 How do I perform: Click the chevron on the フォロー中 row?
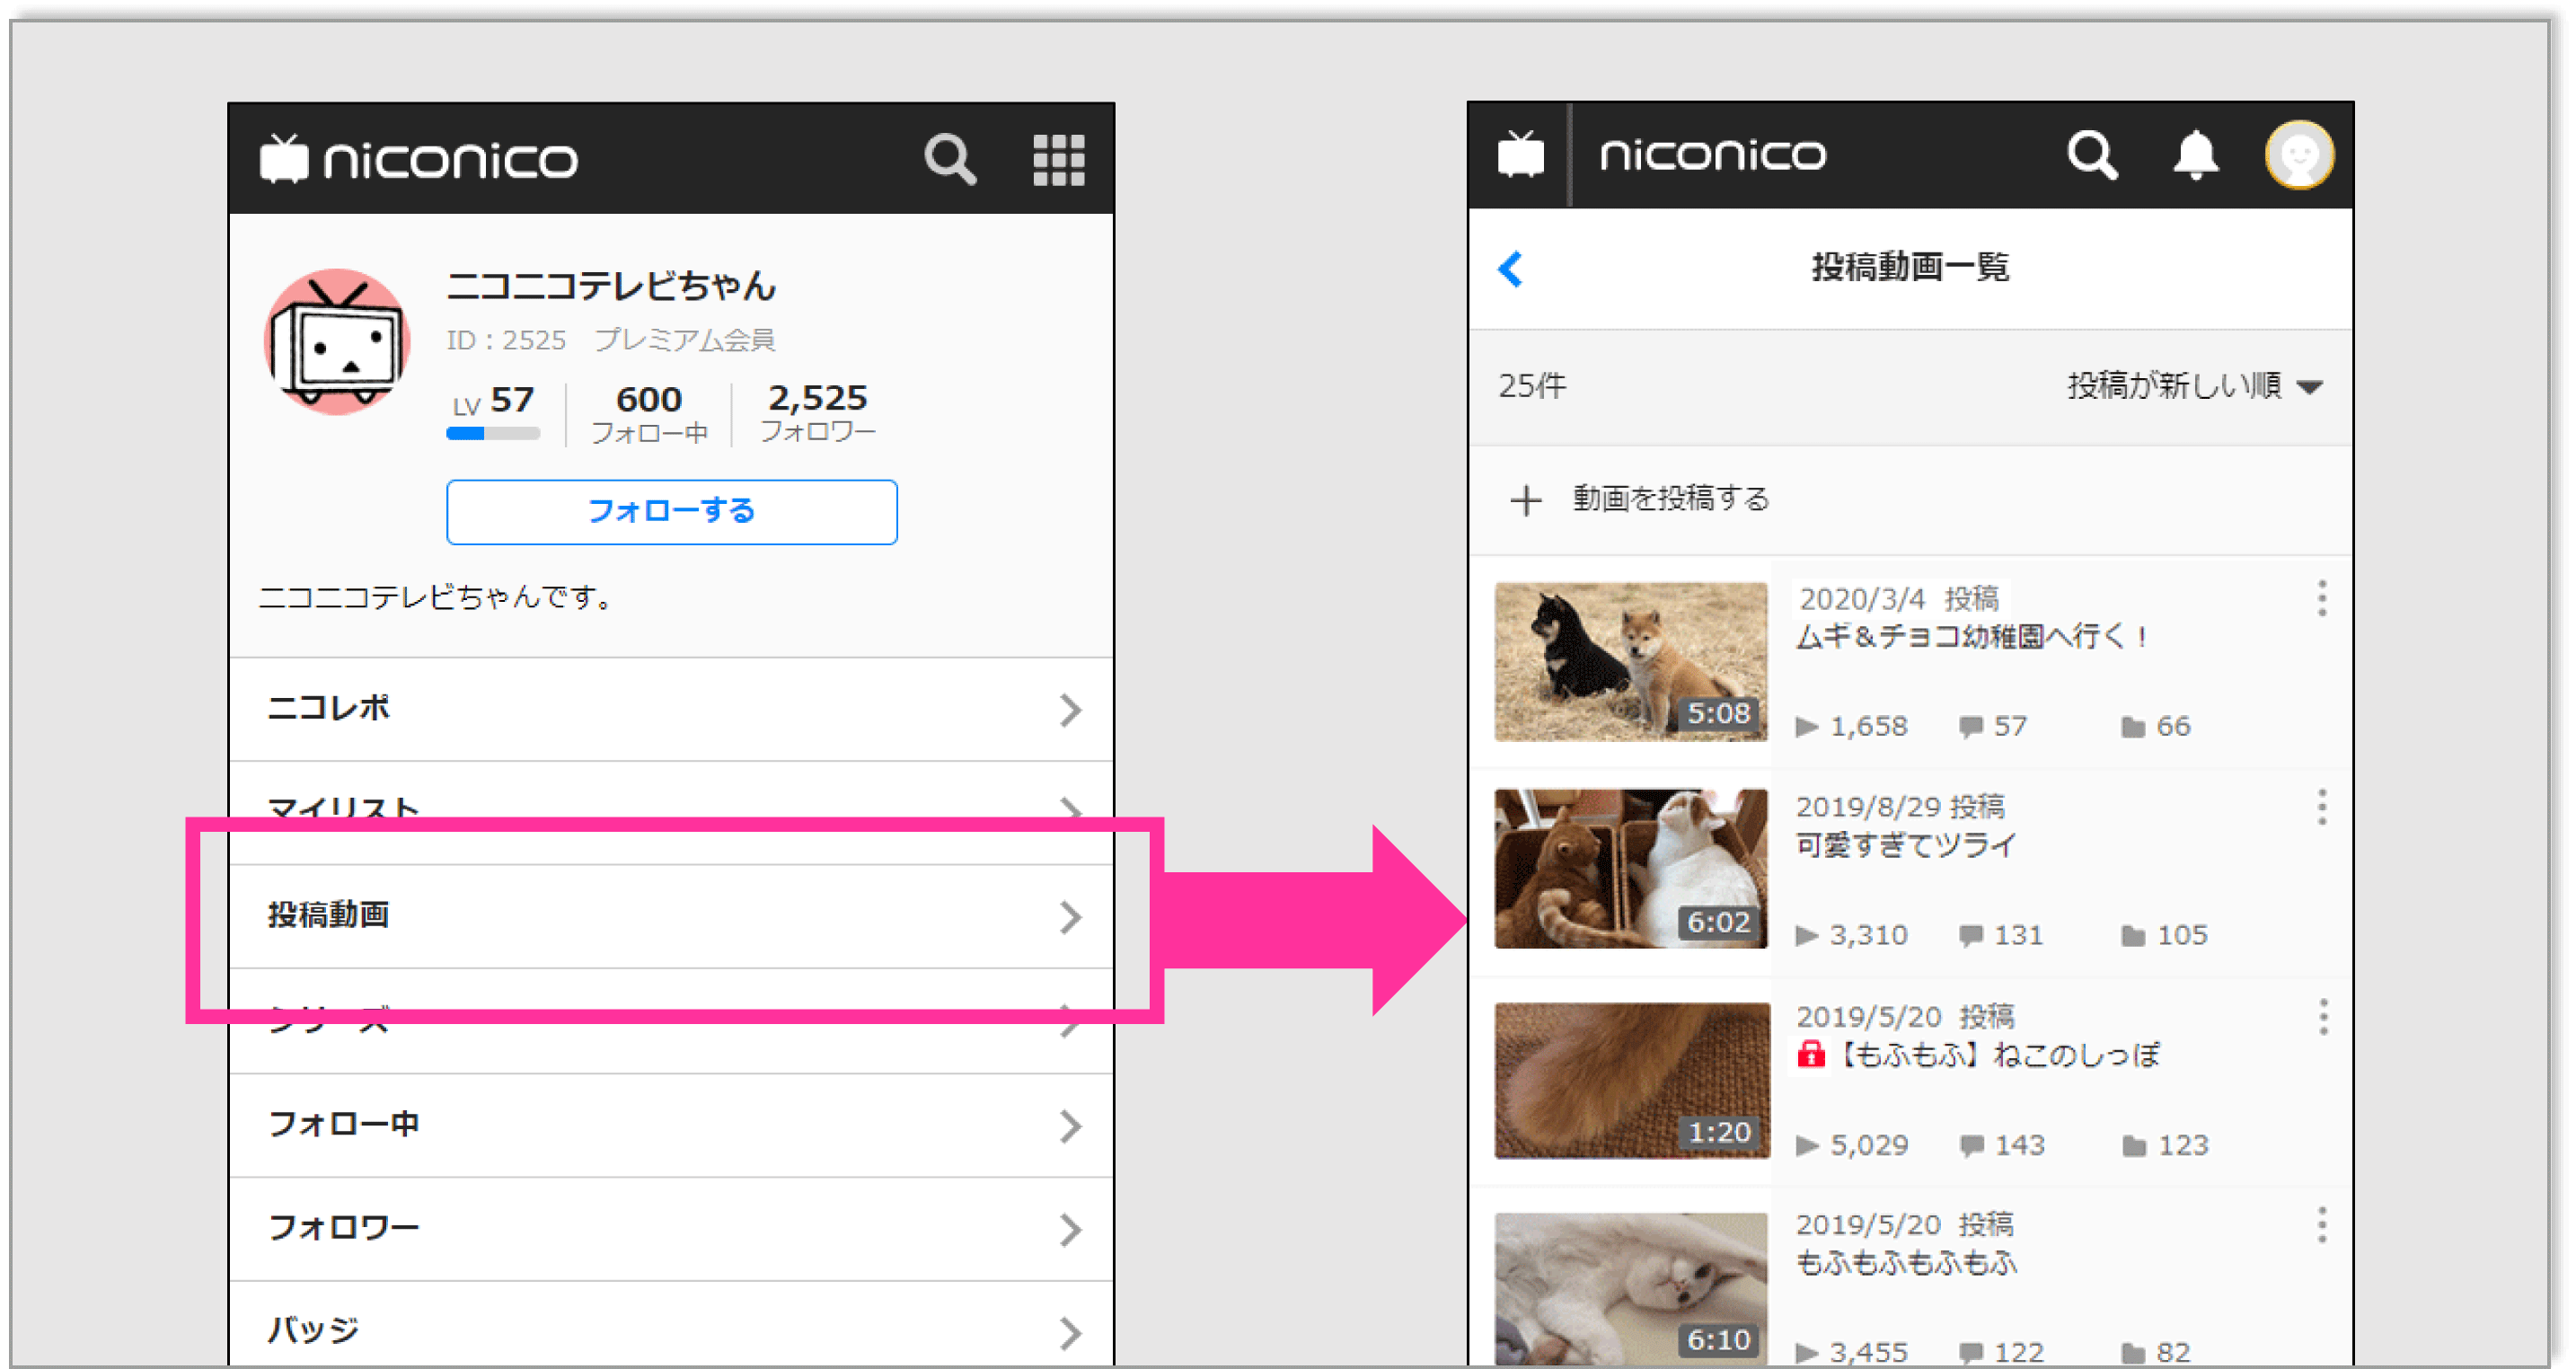[x=1070, y=1126]
